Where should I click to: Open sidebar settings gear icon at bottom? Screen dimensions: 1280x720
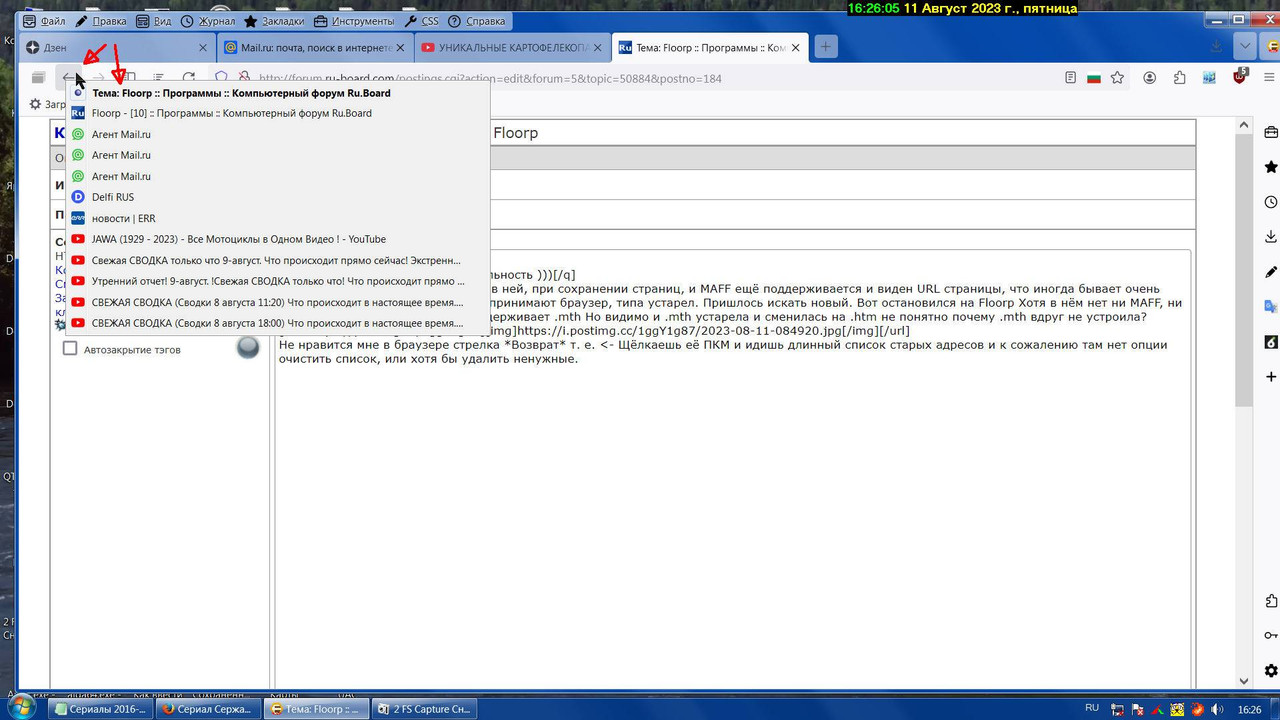coord(1271,670)
